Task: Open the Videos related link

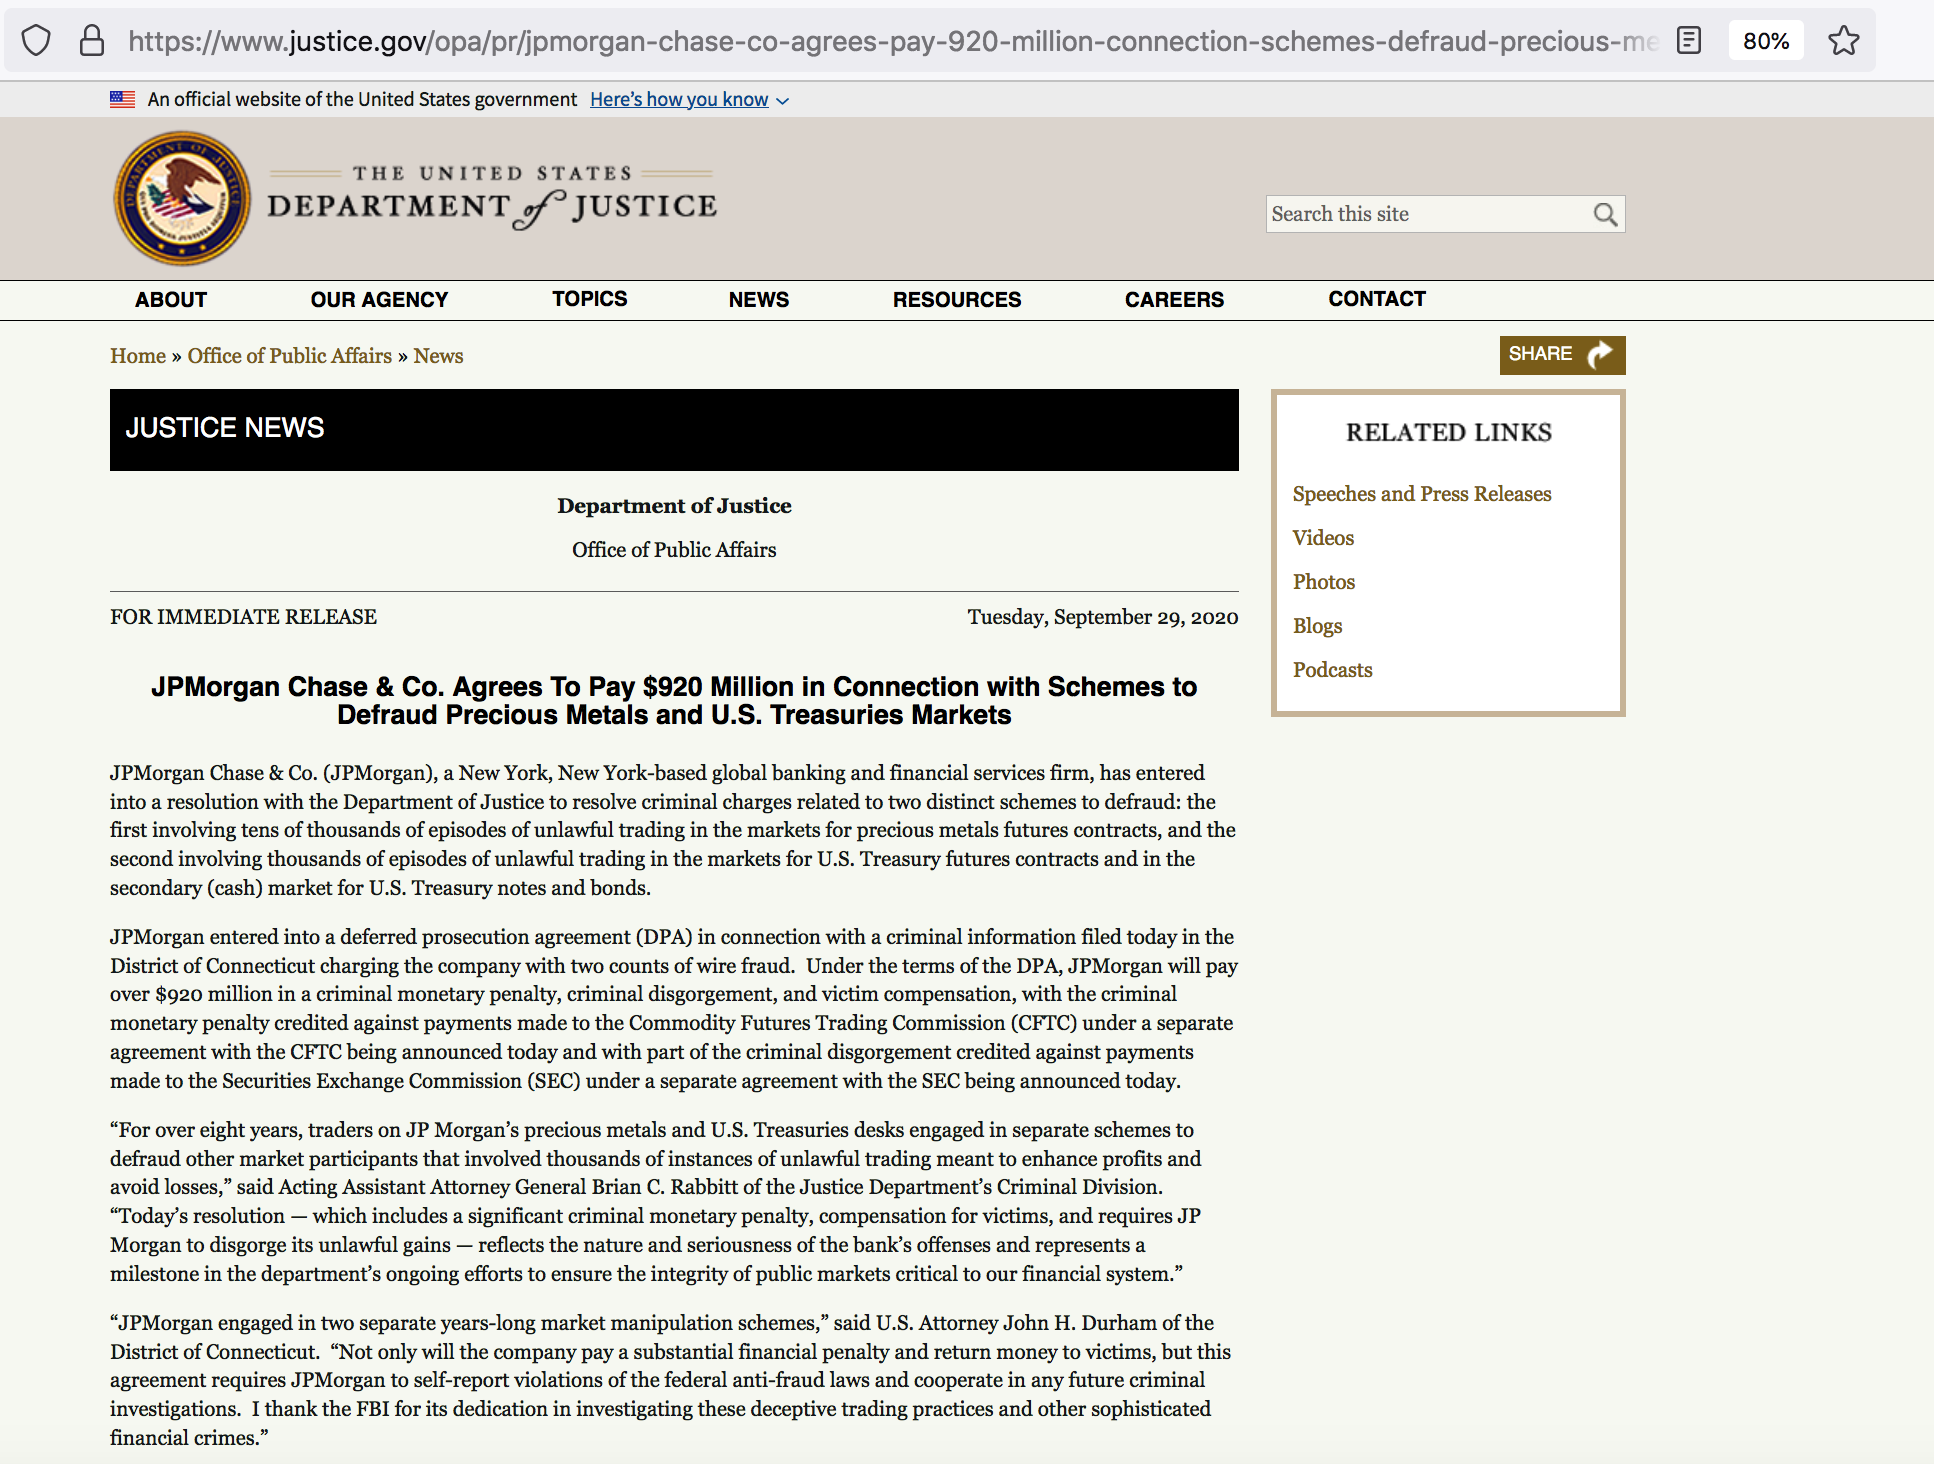Action: coord(1323,538)
